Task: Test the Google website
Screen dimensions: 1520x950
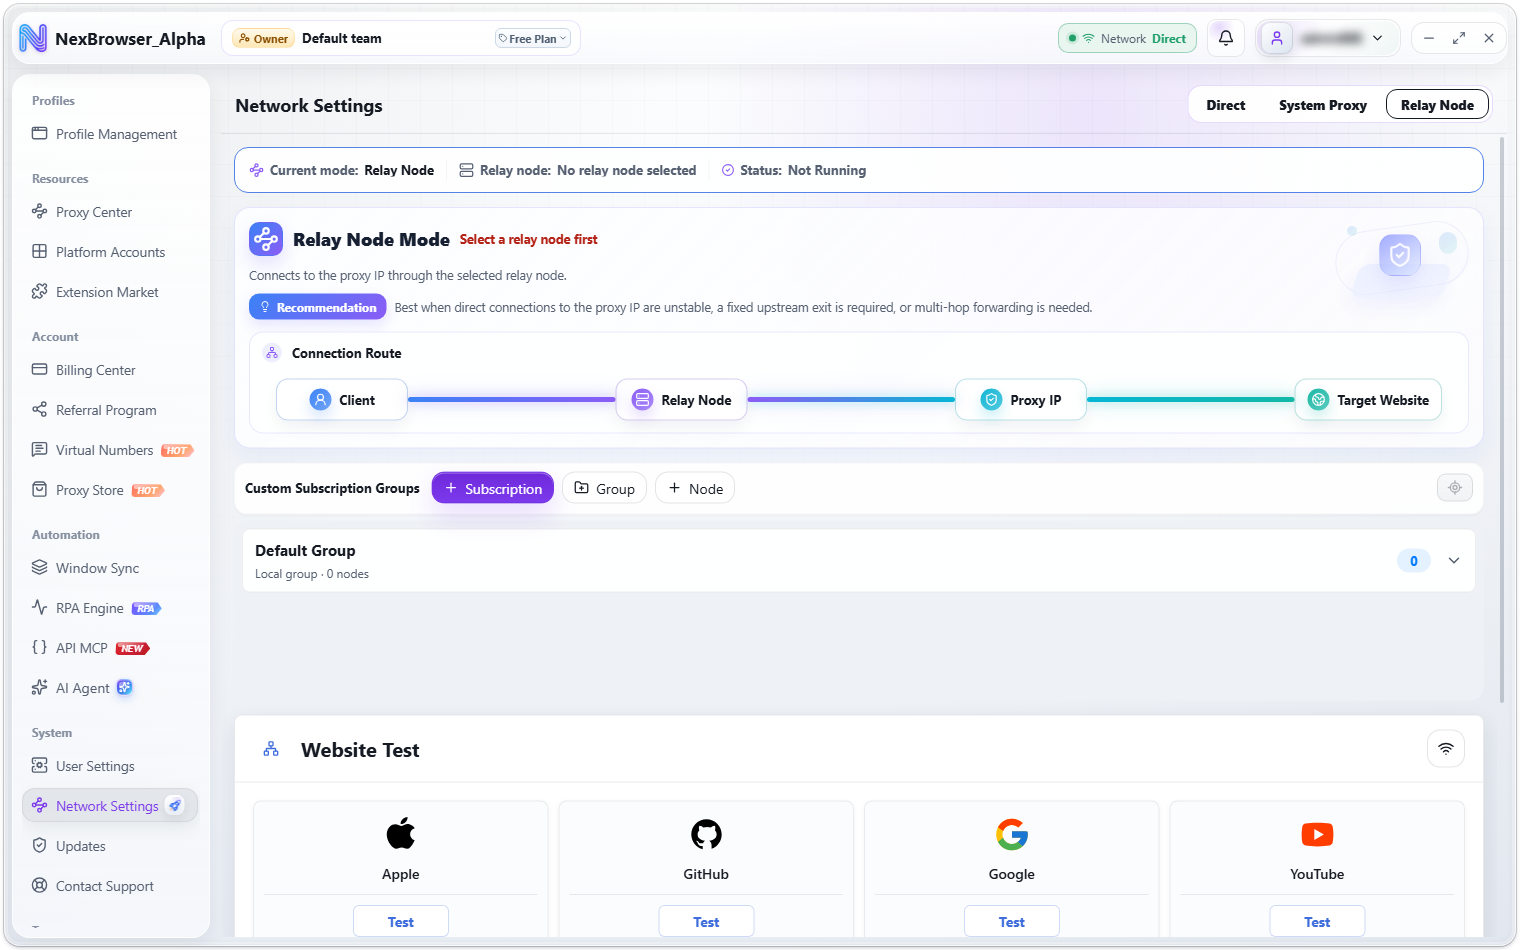Action: click(1012, 921)
